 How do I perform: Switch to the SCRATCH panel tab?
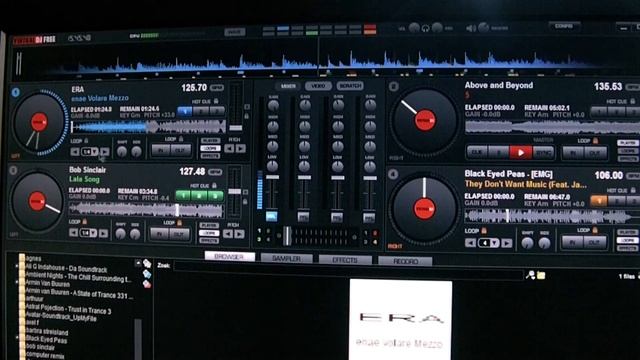pyautogui.click(x=350, y=86)
